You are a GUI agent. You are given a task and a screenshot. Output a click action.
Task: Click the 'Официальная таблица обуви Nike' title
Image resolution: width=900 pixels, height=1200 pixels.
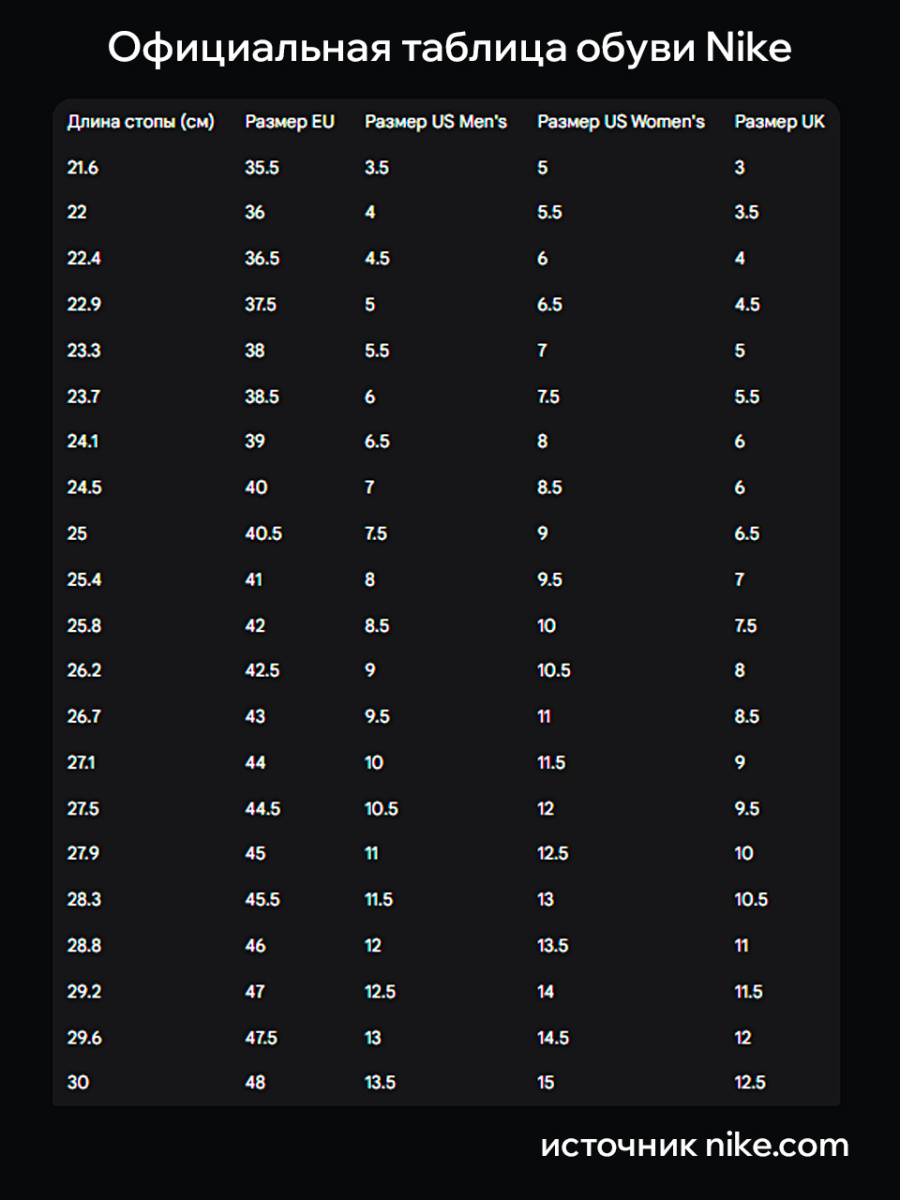point(450,48)
